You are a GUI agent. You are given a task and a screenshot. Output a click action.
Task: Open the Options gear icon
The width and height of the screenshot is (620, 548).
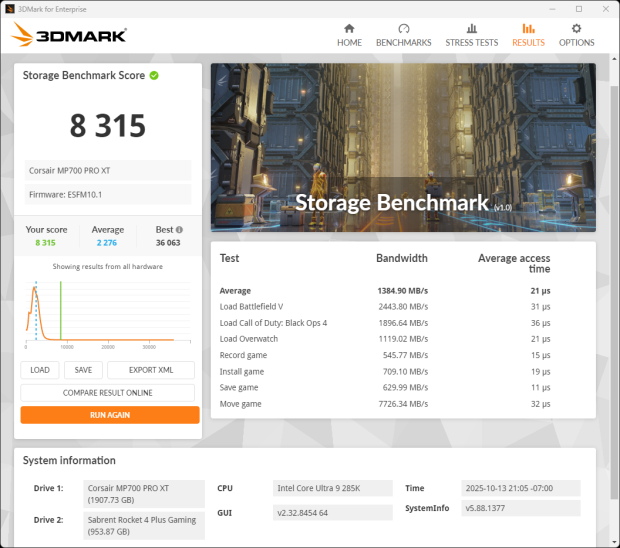pos(576,29)
